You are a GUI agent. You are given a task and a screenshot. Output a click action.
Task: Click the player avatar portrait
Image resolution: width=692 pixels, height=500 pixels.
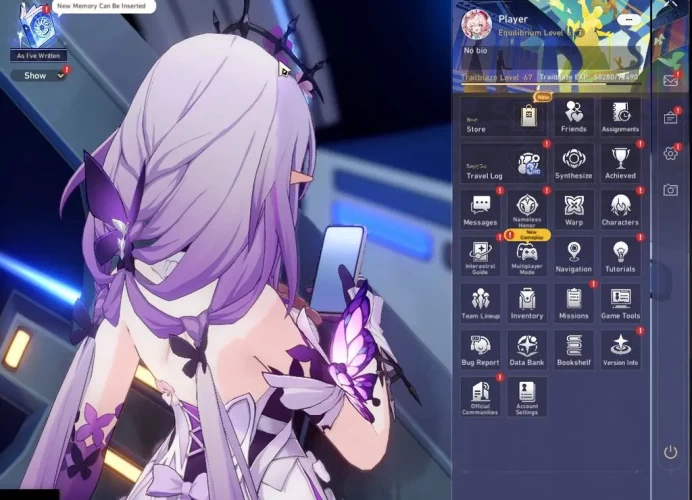[477, 24]
